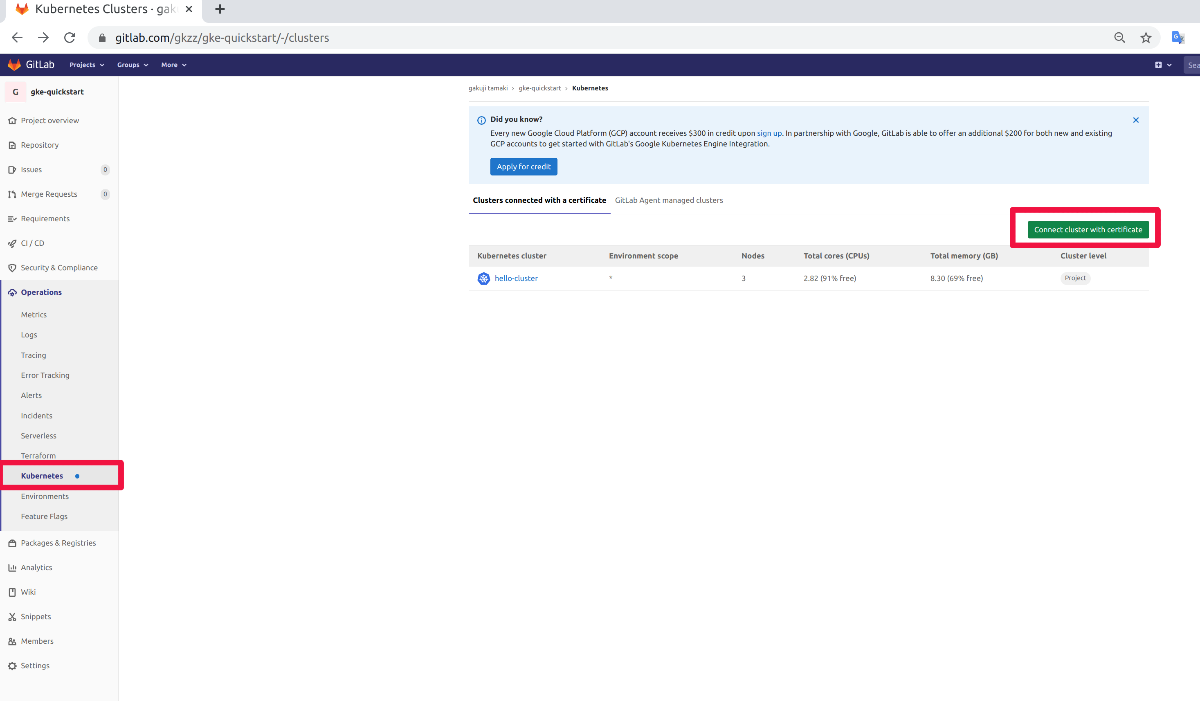Click the Settings gear icon
This screenshot has width=1200, height=701.
(12, 666)
